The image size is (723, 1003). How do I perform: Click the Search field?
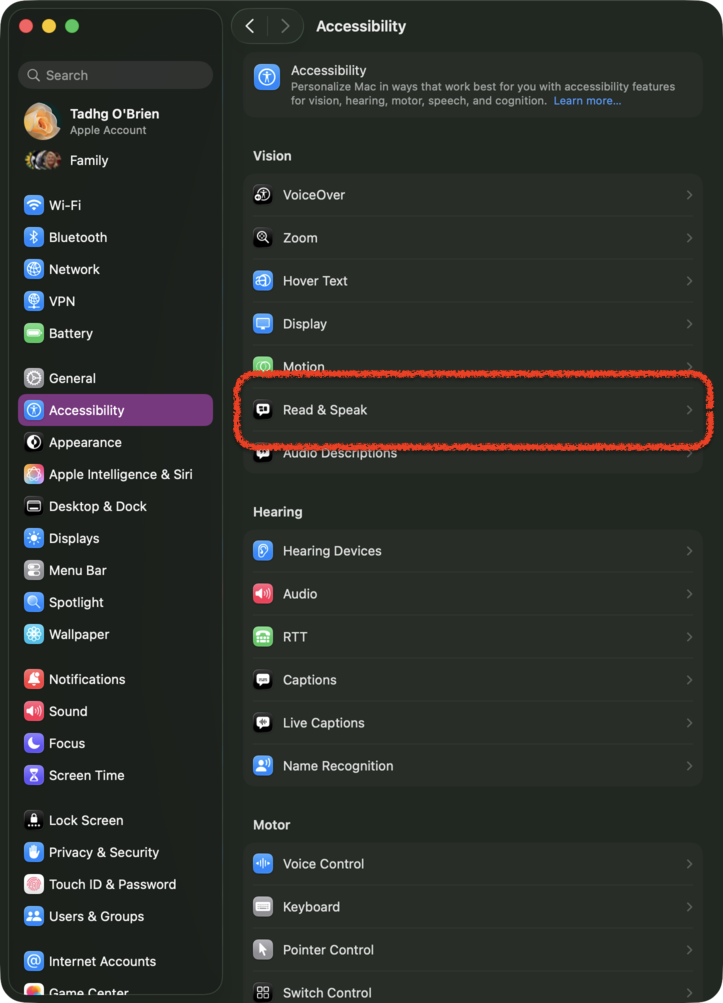(x=115, y=75)
